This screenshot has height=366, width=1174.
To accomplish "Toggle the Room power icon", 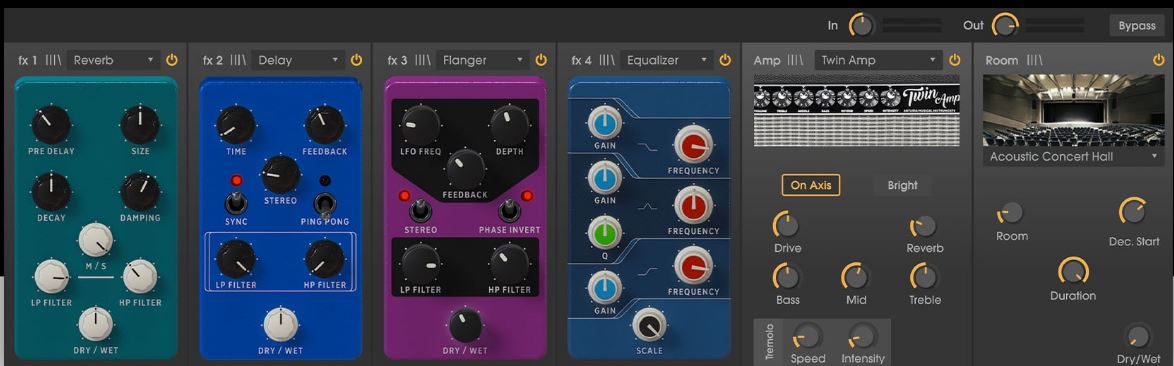I will click(1159, 60).
